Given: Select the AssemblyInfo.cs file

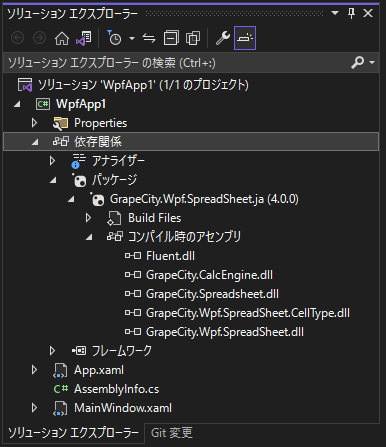Looking at the screenshot, I should [117, 389].
